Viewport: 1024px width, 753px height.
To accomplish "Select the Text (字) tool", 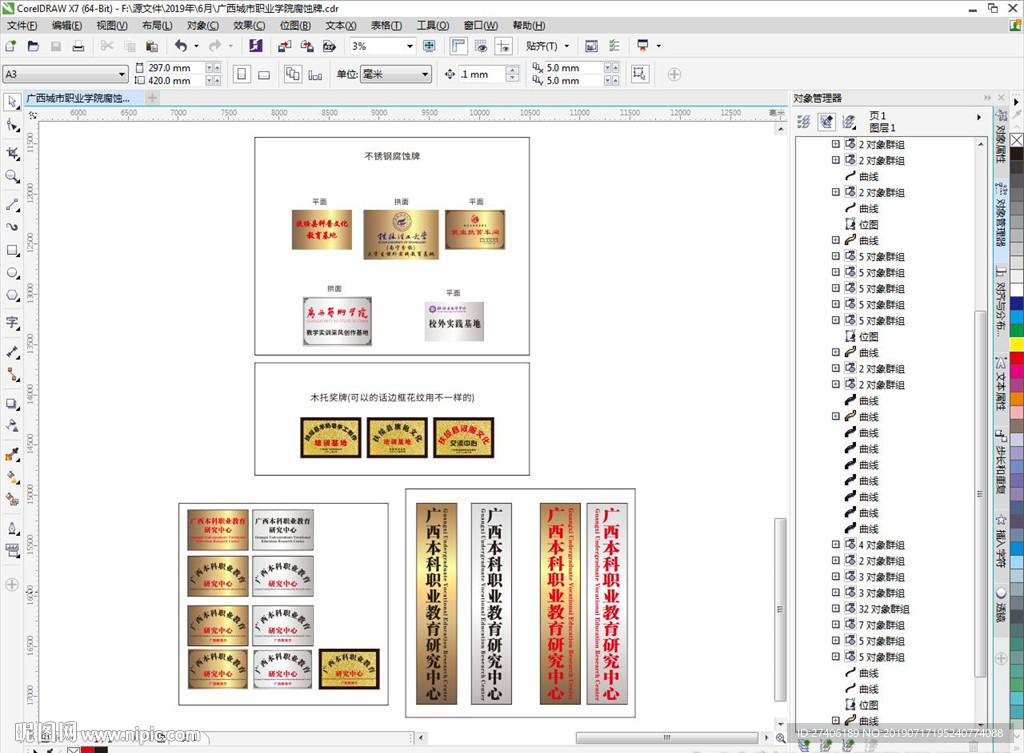I will click(x=13, y=322).
